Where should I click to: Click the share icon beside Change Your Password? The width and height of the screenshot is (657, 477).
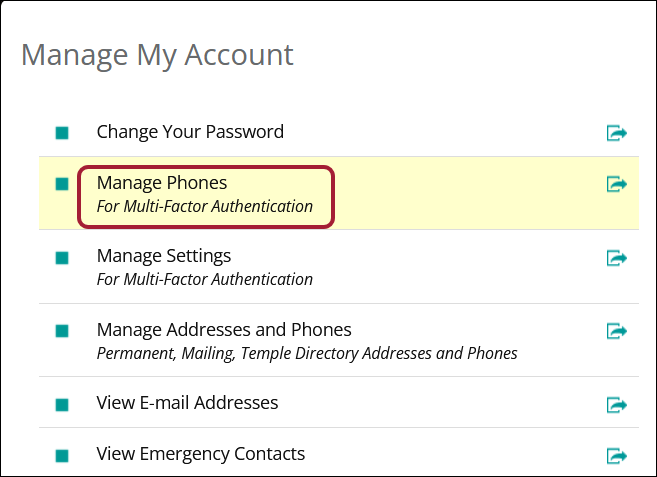click(x=617, y=132)
